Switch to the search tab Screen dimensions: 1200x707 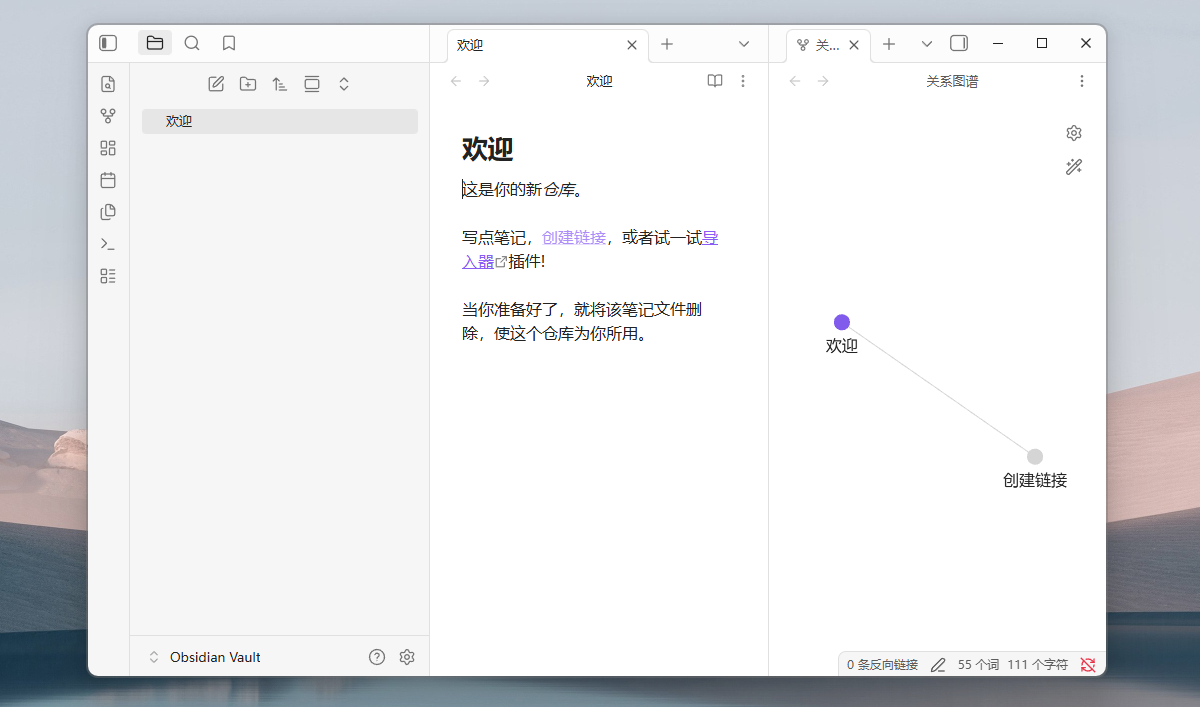point(192,43)
